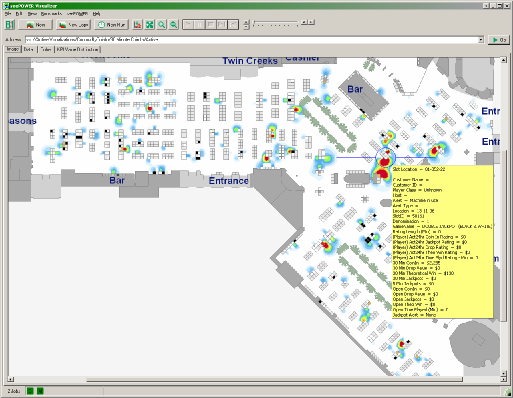Viewport: 513px width, 398px height.
Task: Click the zoom in magnifier icon
Action: (x=162, y=25)
